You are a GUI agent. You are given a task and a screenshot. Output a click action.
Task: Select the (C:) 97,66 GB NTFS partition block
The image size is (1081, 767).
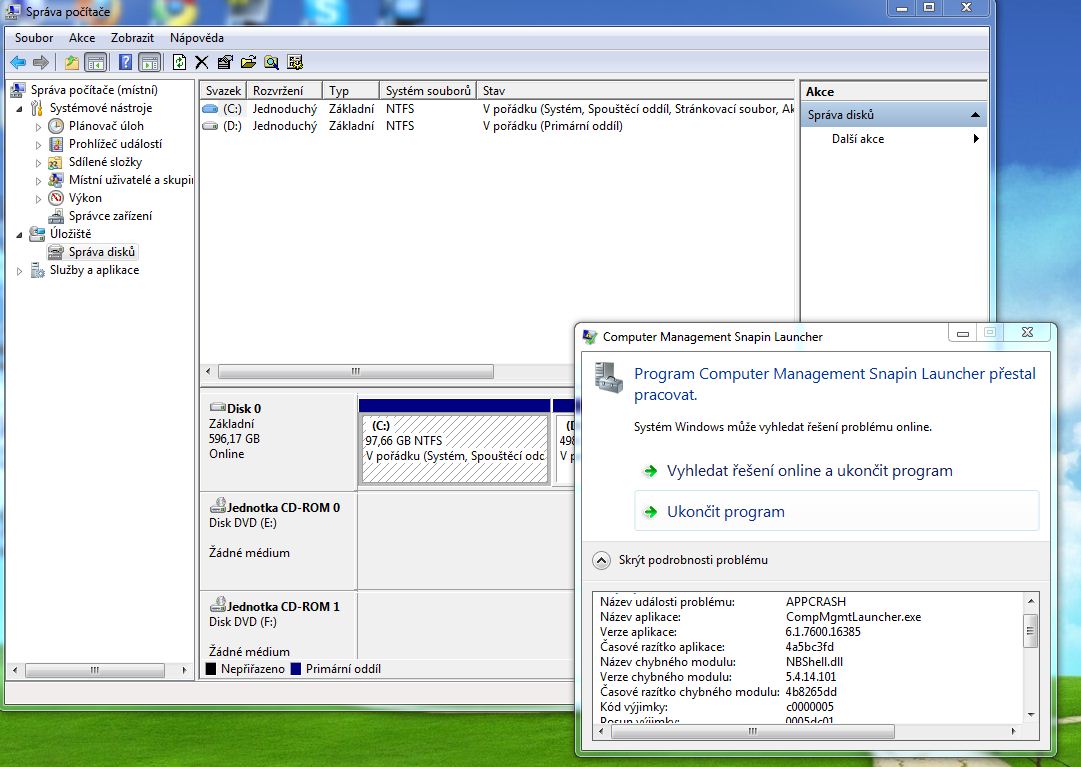click(455, 449)
